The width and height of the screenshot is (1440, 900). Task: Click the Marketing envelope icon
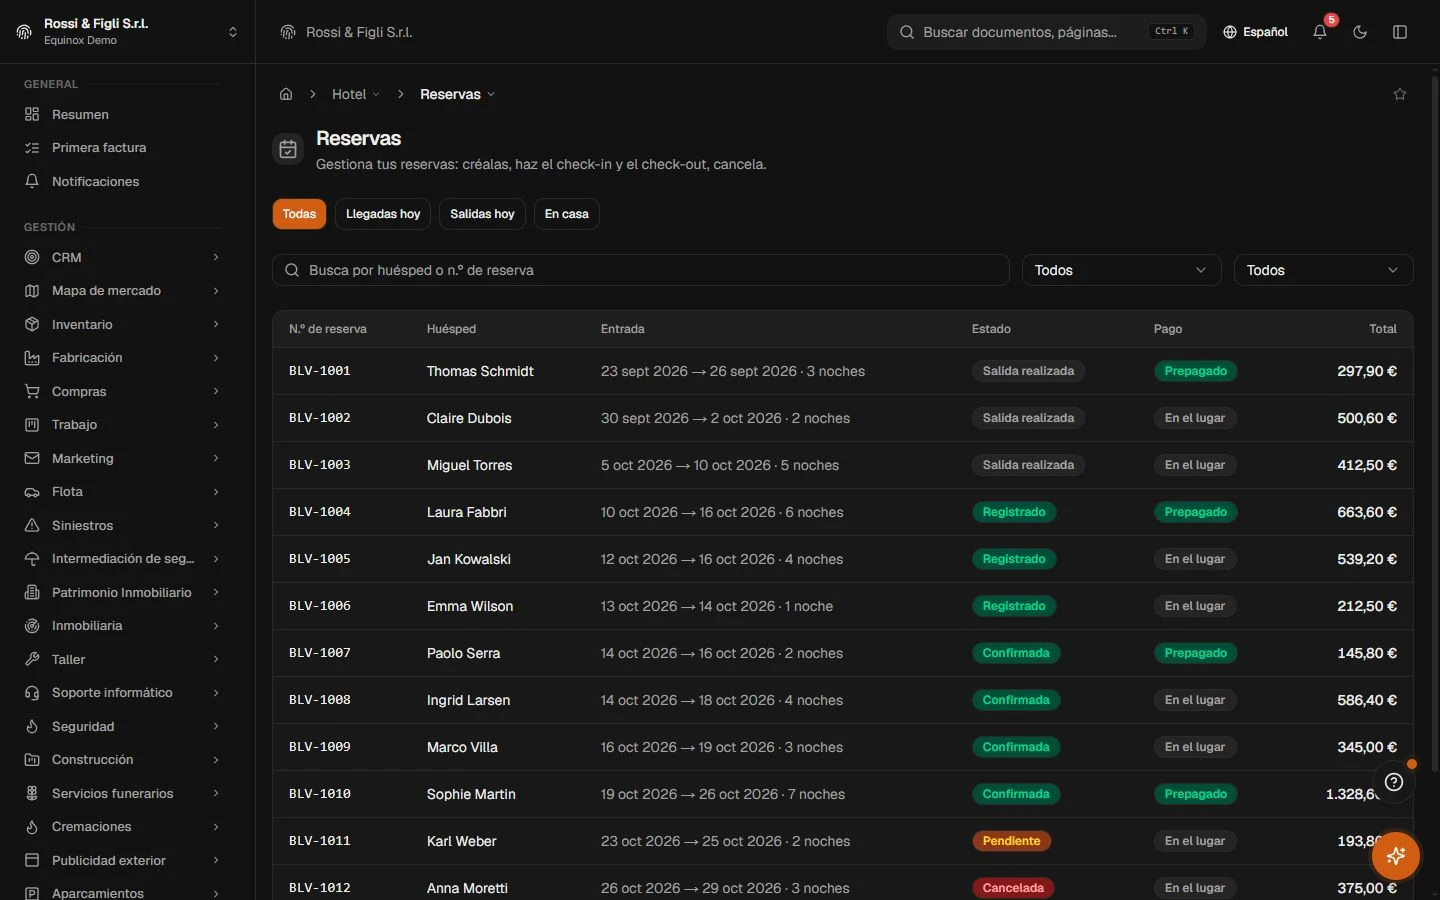click(x=32, y=458)
